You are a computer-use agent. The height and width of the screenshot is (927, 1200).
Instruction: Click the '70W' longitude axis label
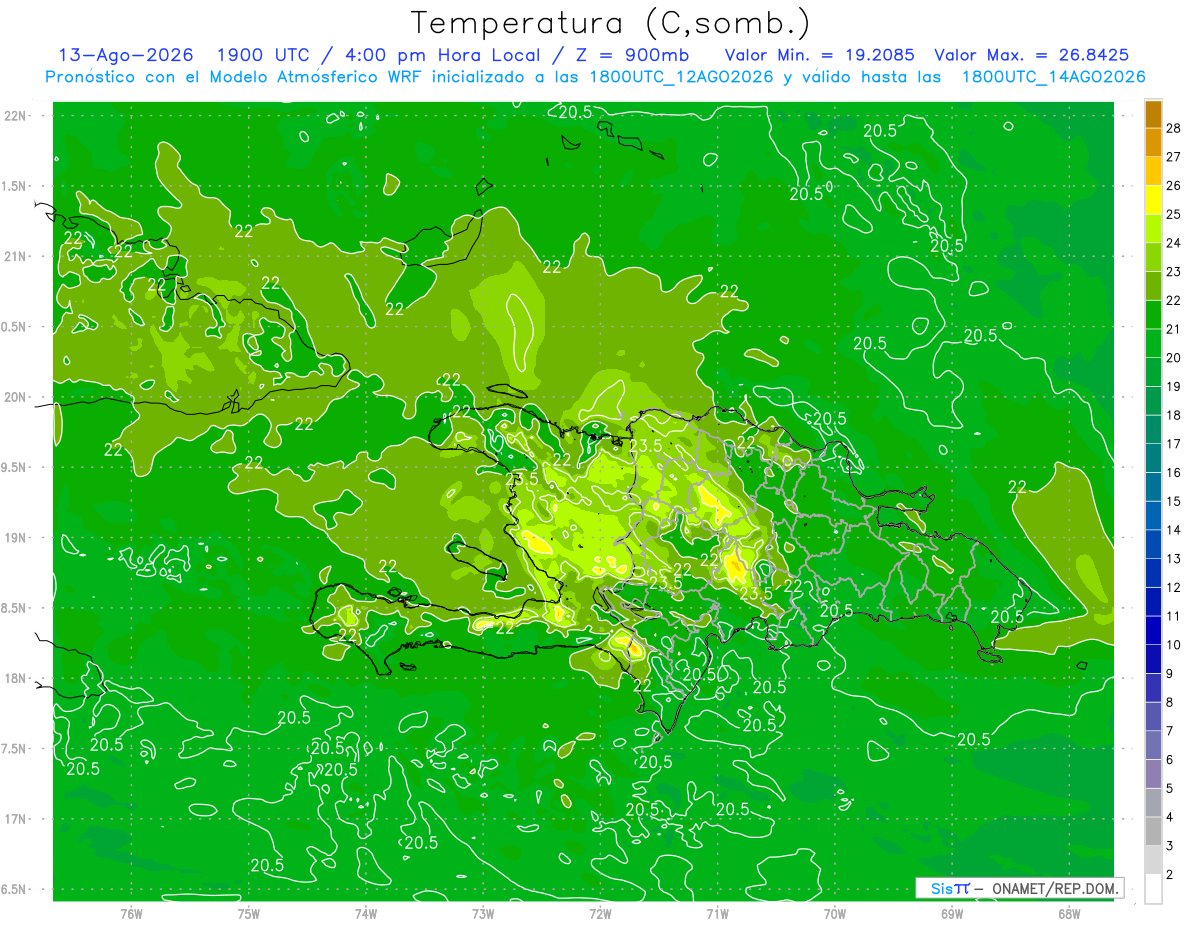(835, 914)
